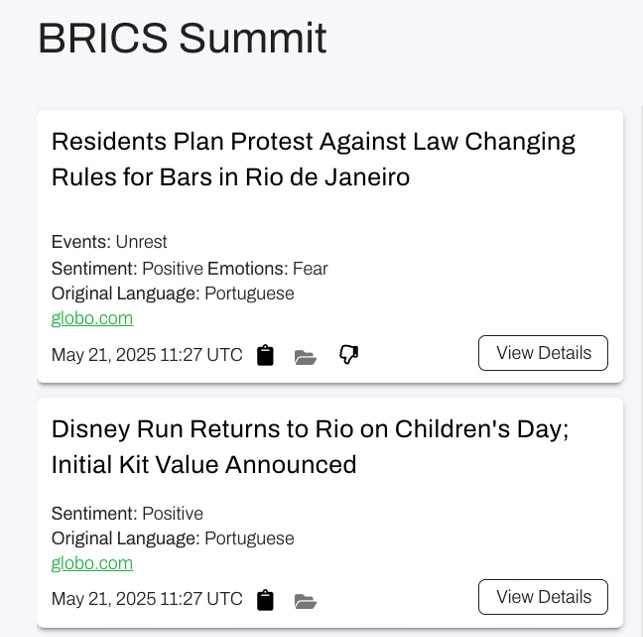Click clipboard icon on Disney Run article

265,600
